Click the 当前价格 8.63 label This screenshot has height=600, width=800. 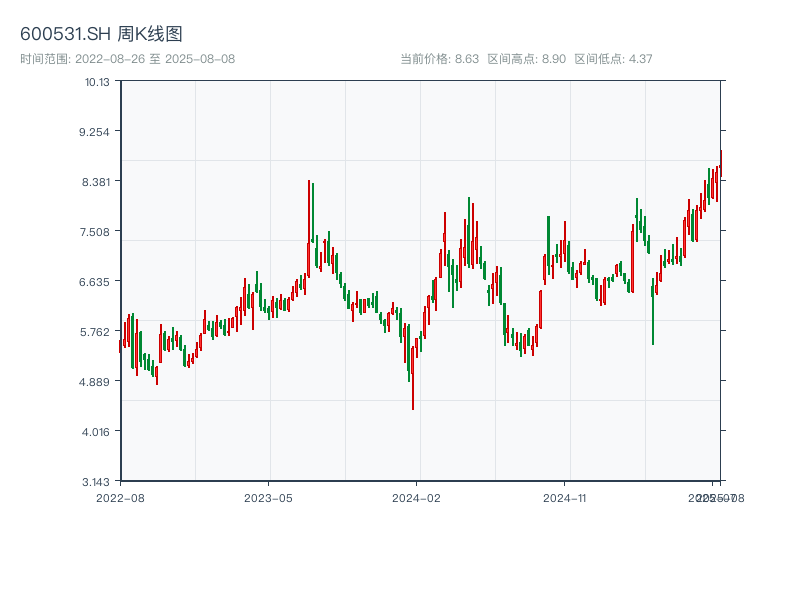point(439,59)
